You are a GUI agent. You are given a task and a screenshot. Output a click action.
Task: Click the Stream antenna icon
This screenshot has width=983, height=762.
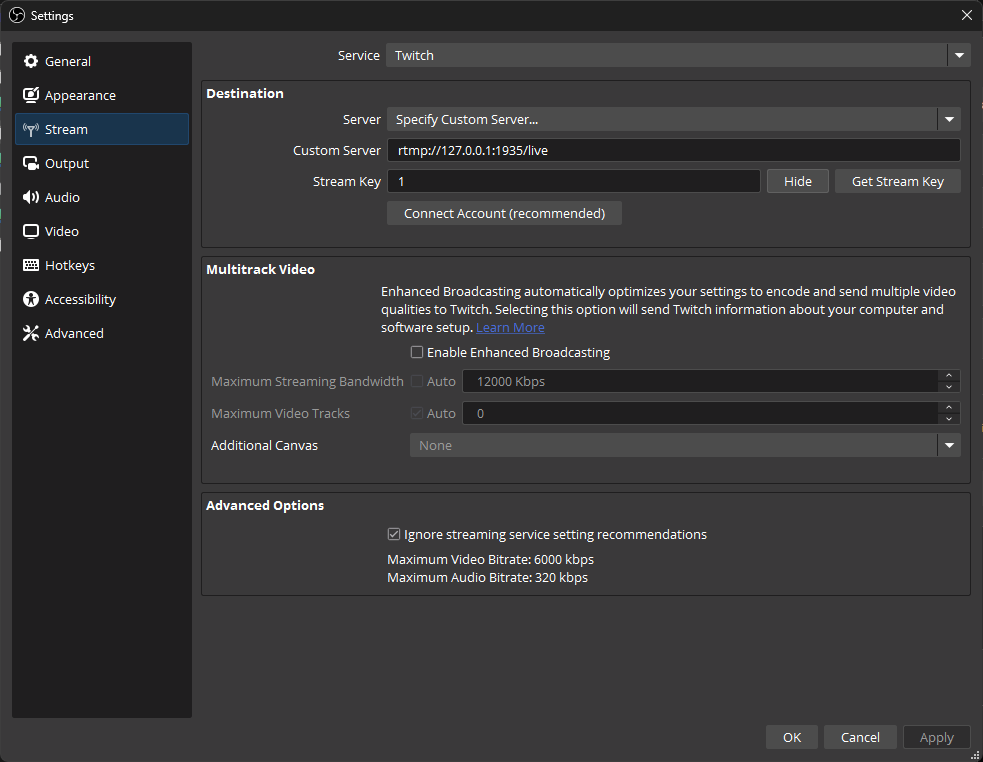pos(31,129)
